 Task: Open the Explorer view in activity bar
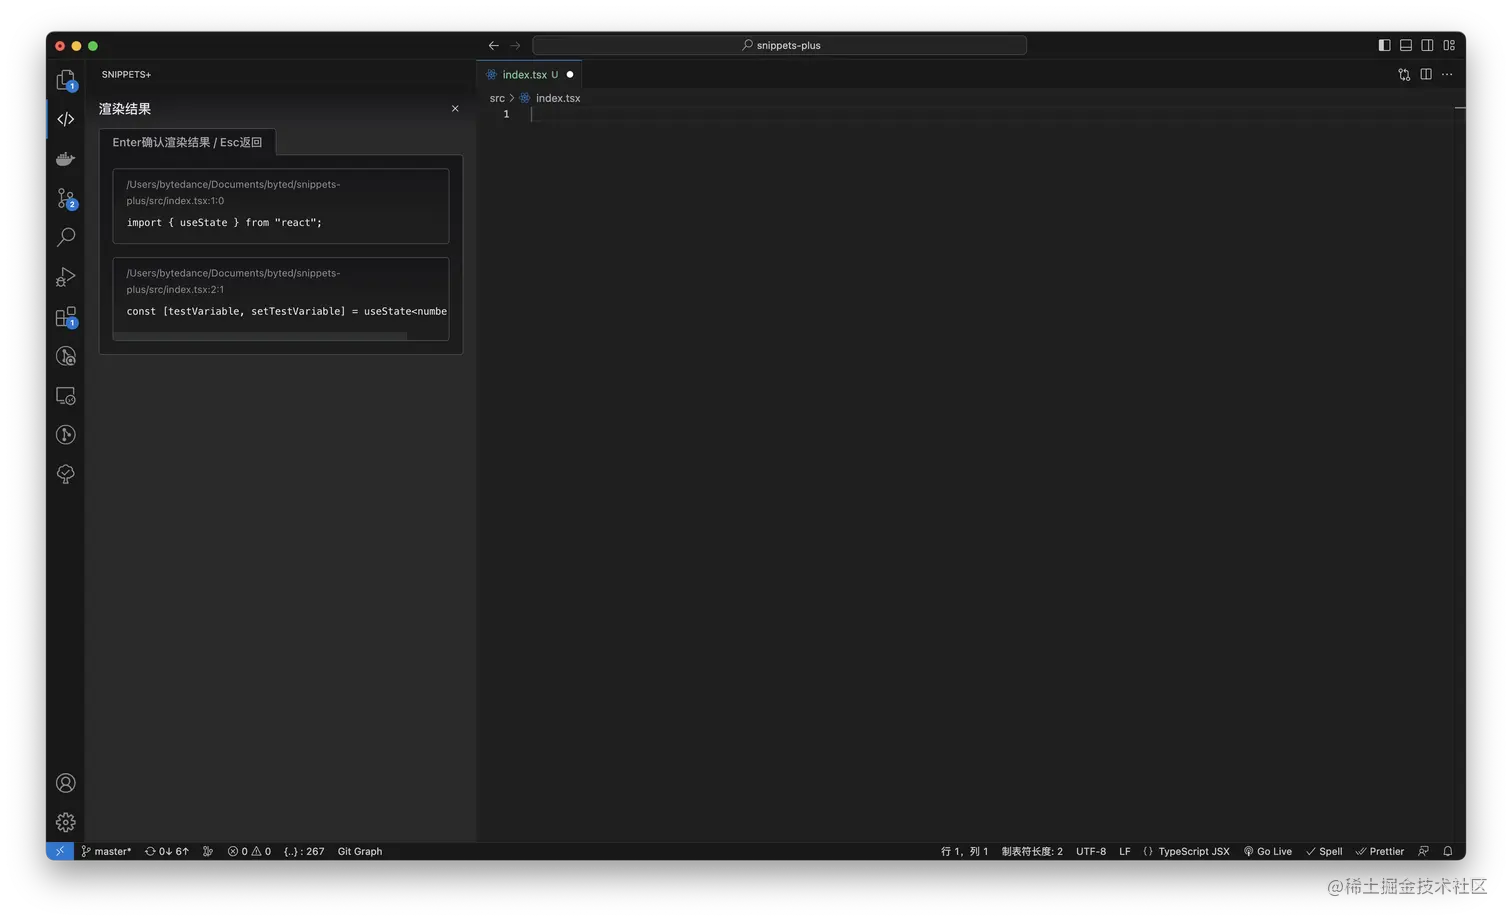(x=66, y=79)
